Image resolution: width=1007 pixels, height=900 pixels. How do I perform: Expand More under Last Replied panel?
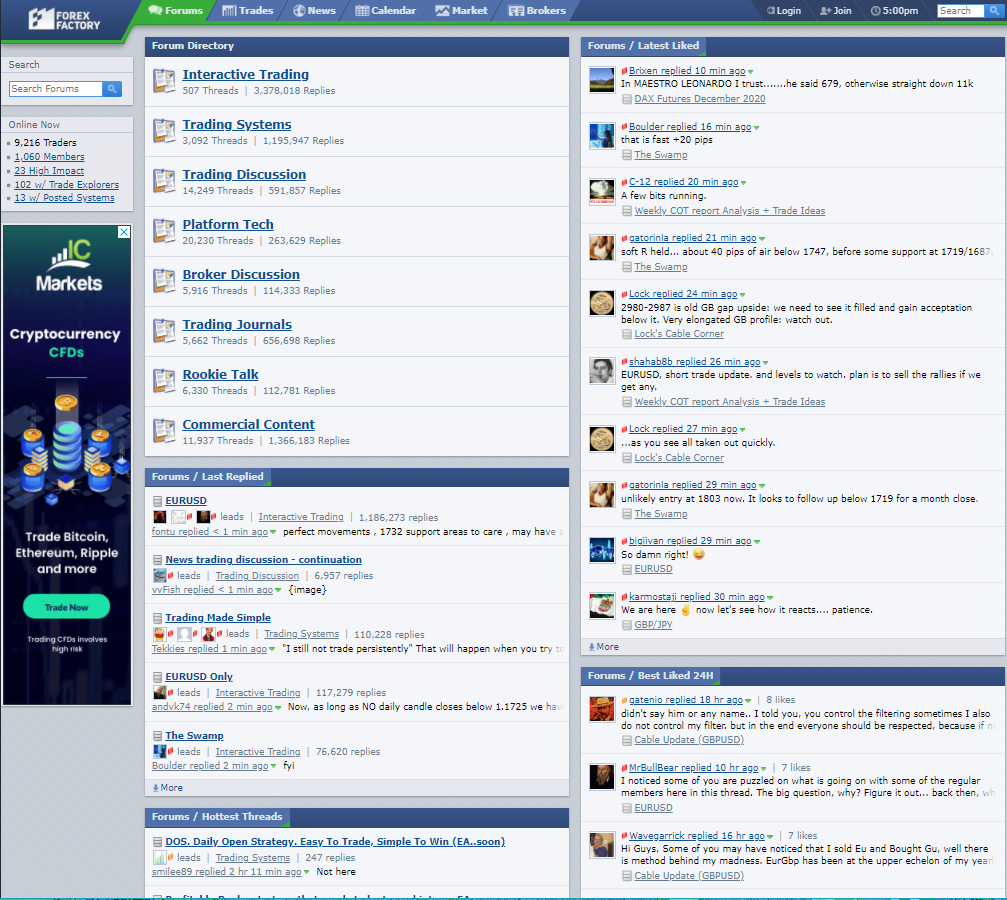(x=168, y=788)
